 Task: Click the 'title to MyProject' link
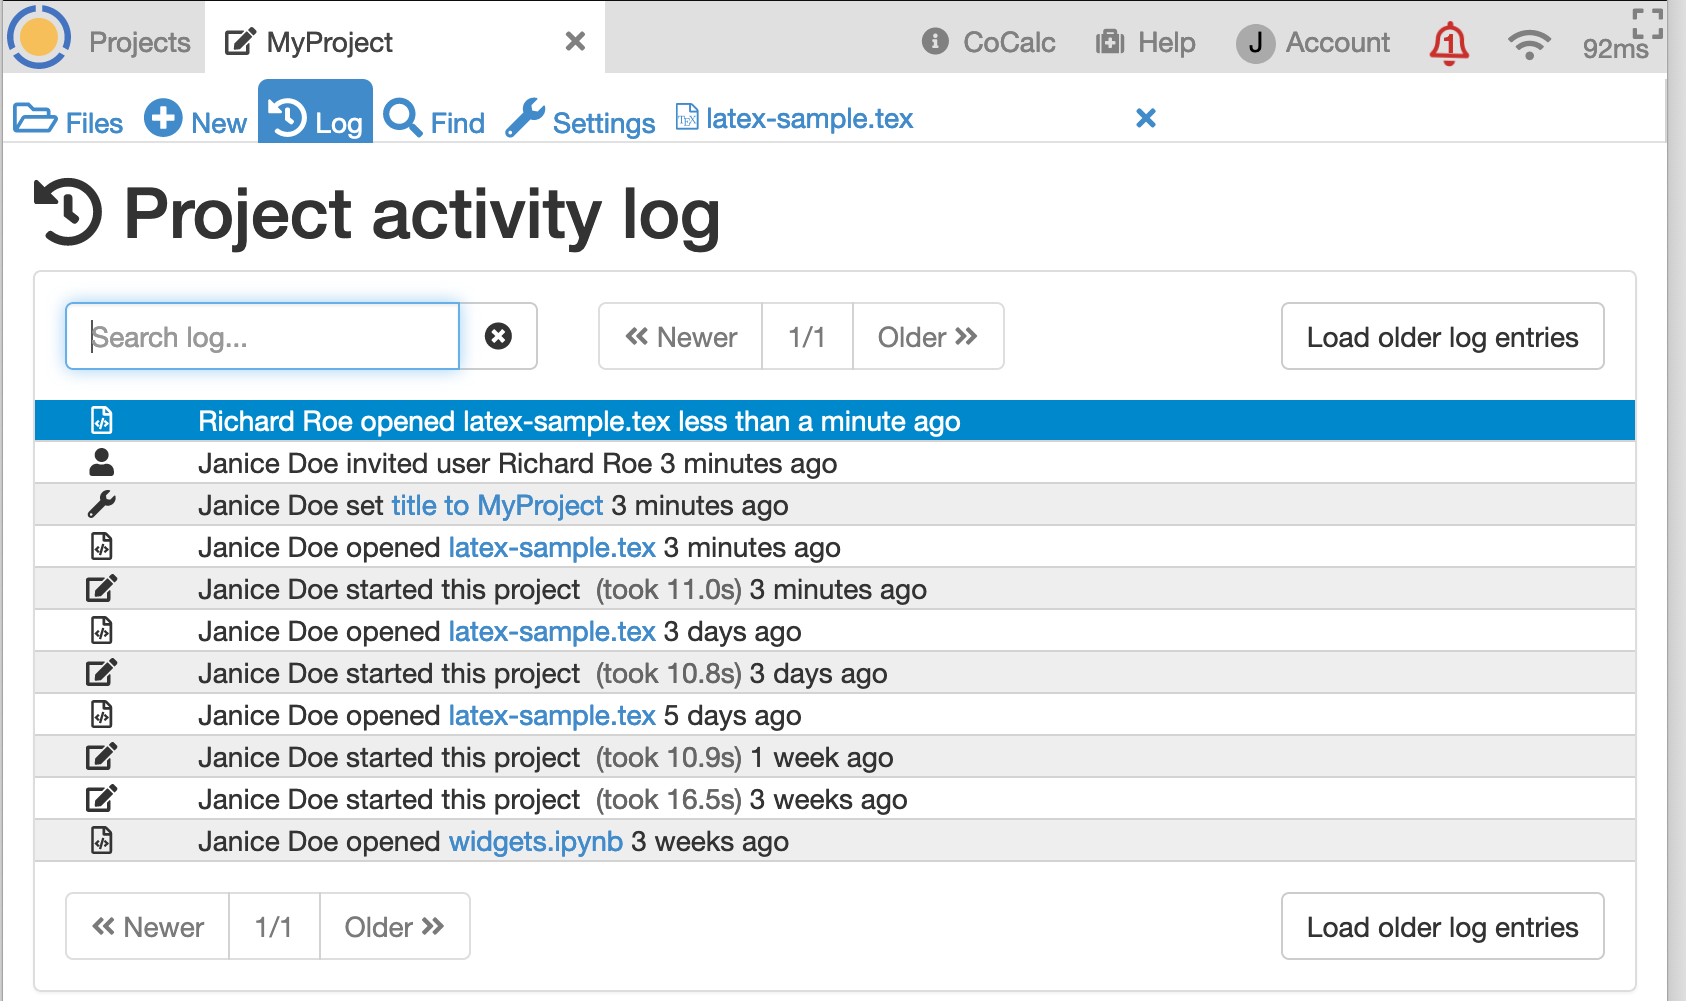pos(497,506)
